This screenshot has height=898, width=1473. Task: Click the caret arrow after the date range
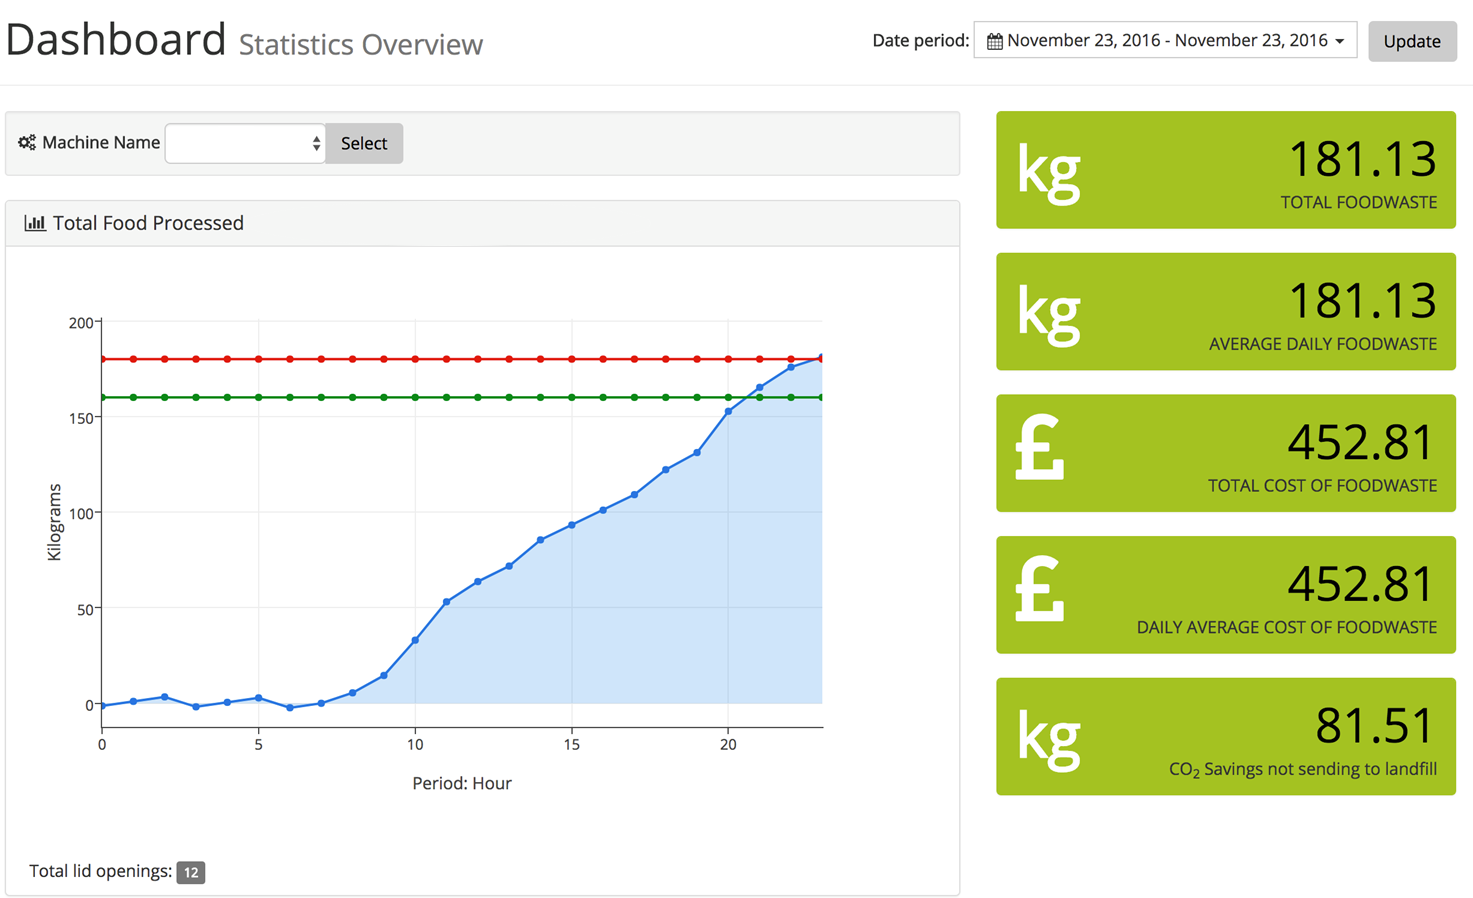coord(1340,42)
